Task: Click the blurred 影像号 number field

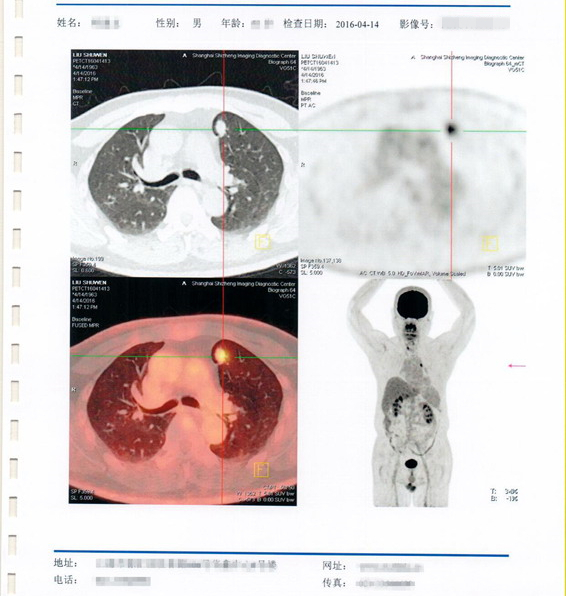Action: (476, 24)
